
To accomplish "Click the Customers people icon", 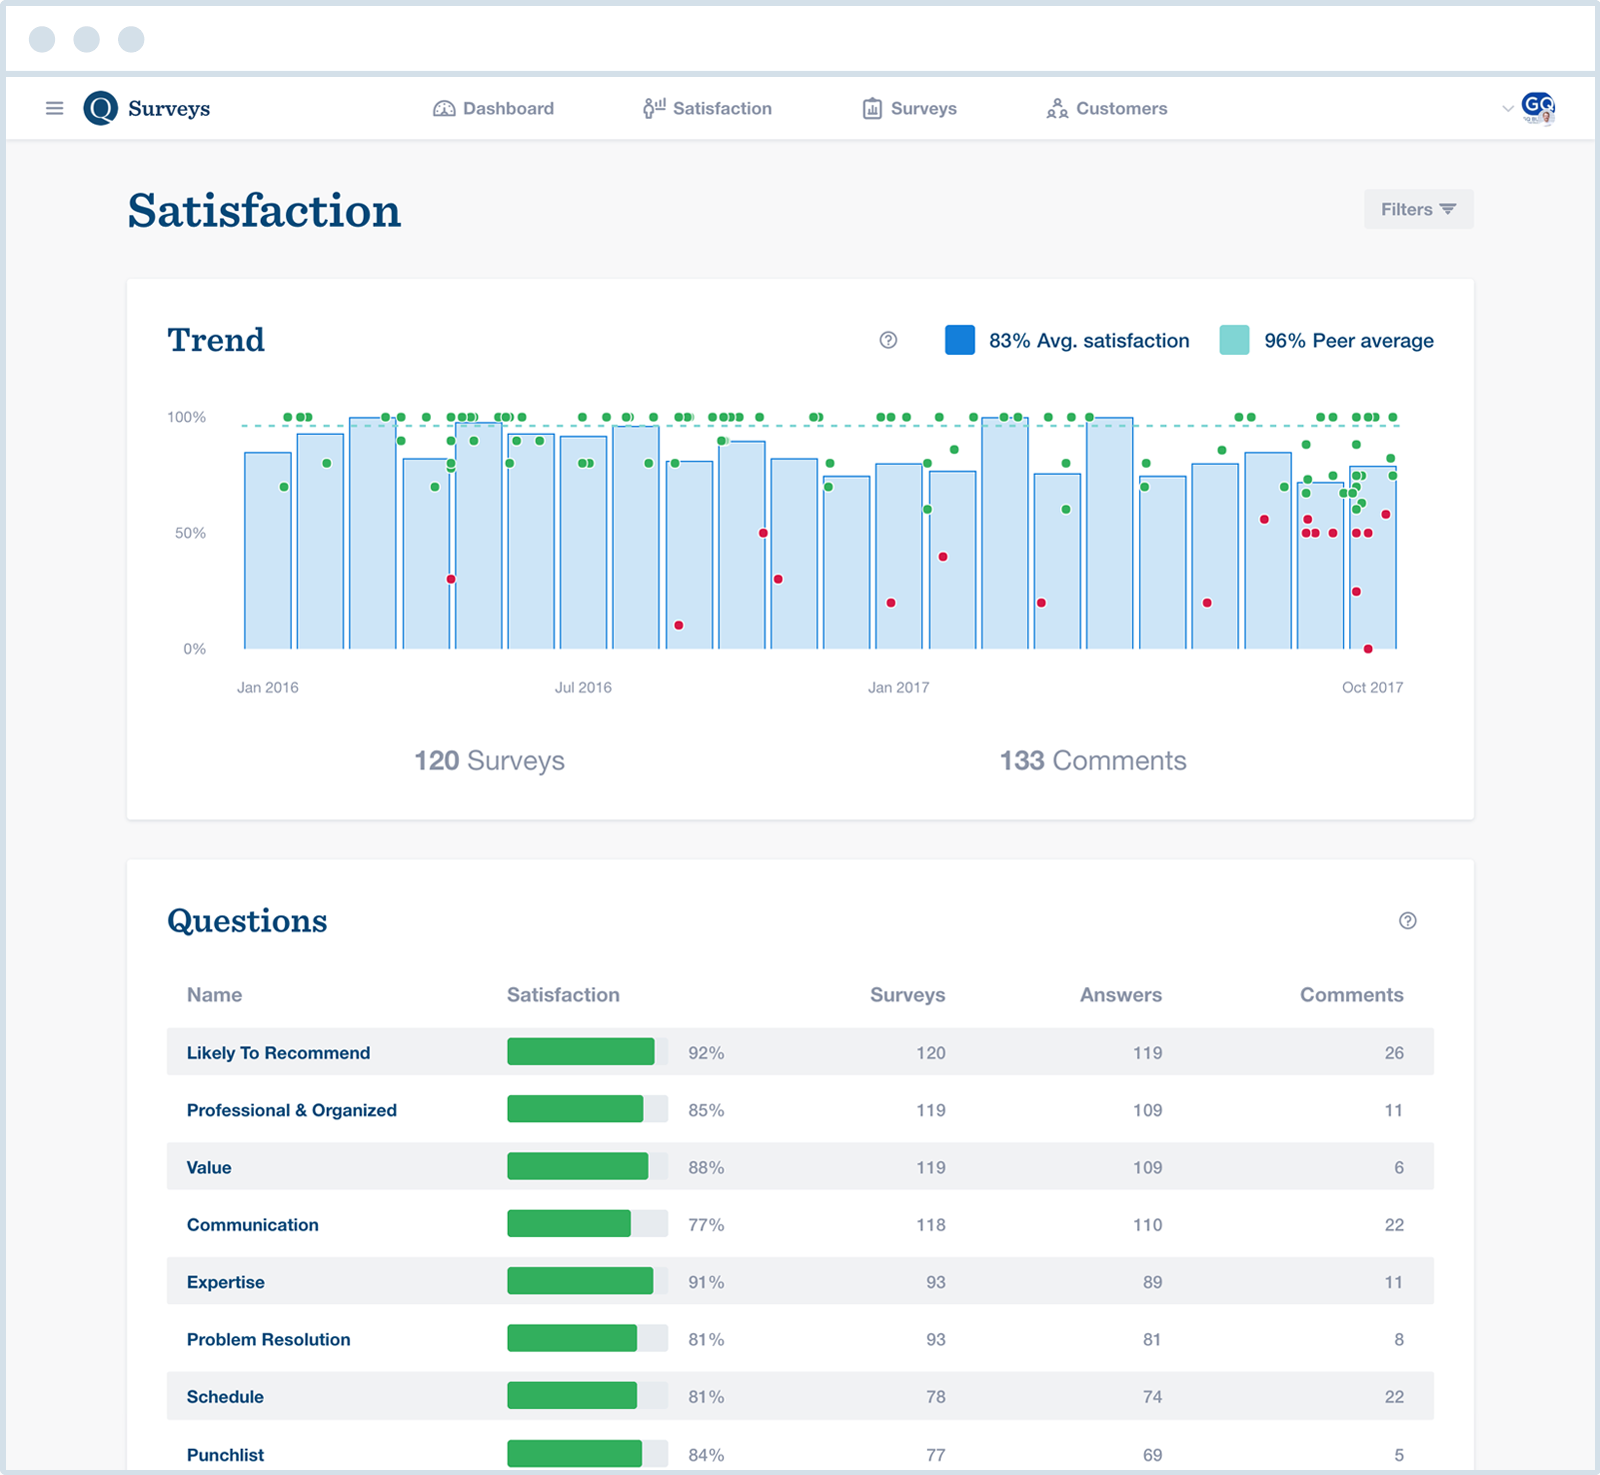I will (x=1057, y=108).
